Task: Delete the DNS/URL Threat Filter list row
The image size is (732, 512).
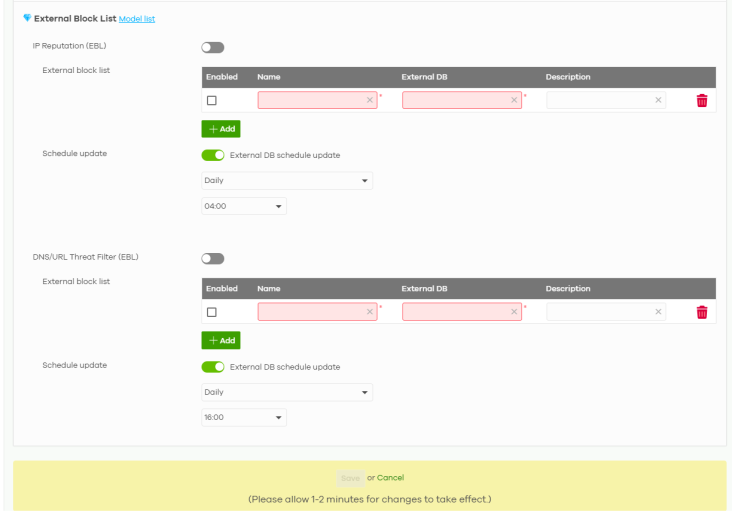Action: click(701, 312)
